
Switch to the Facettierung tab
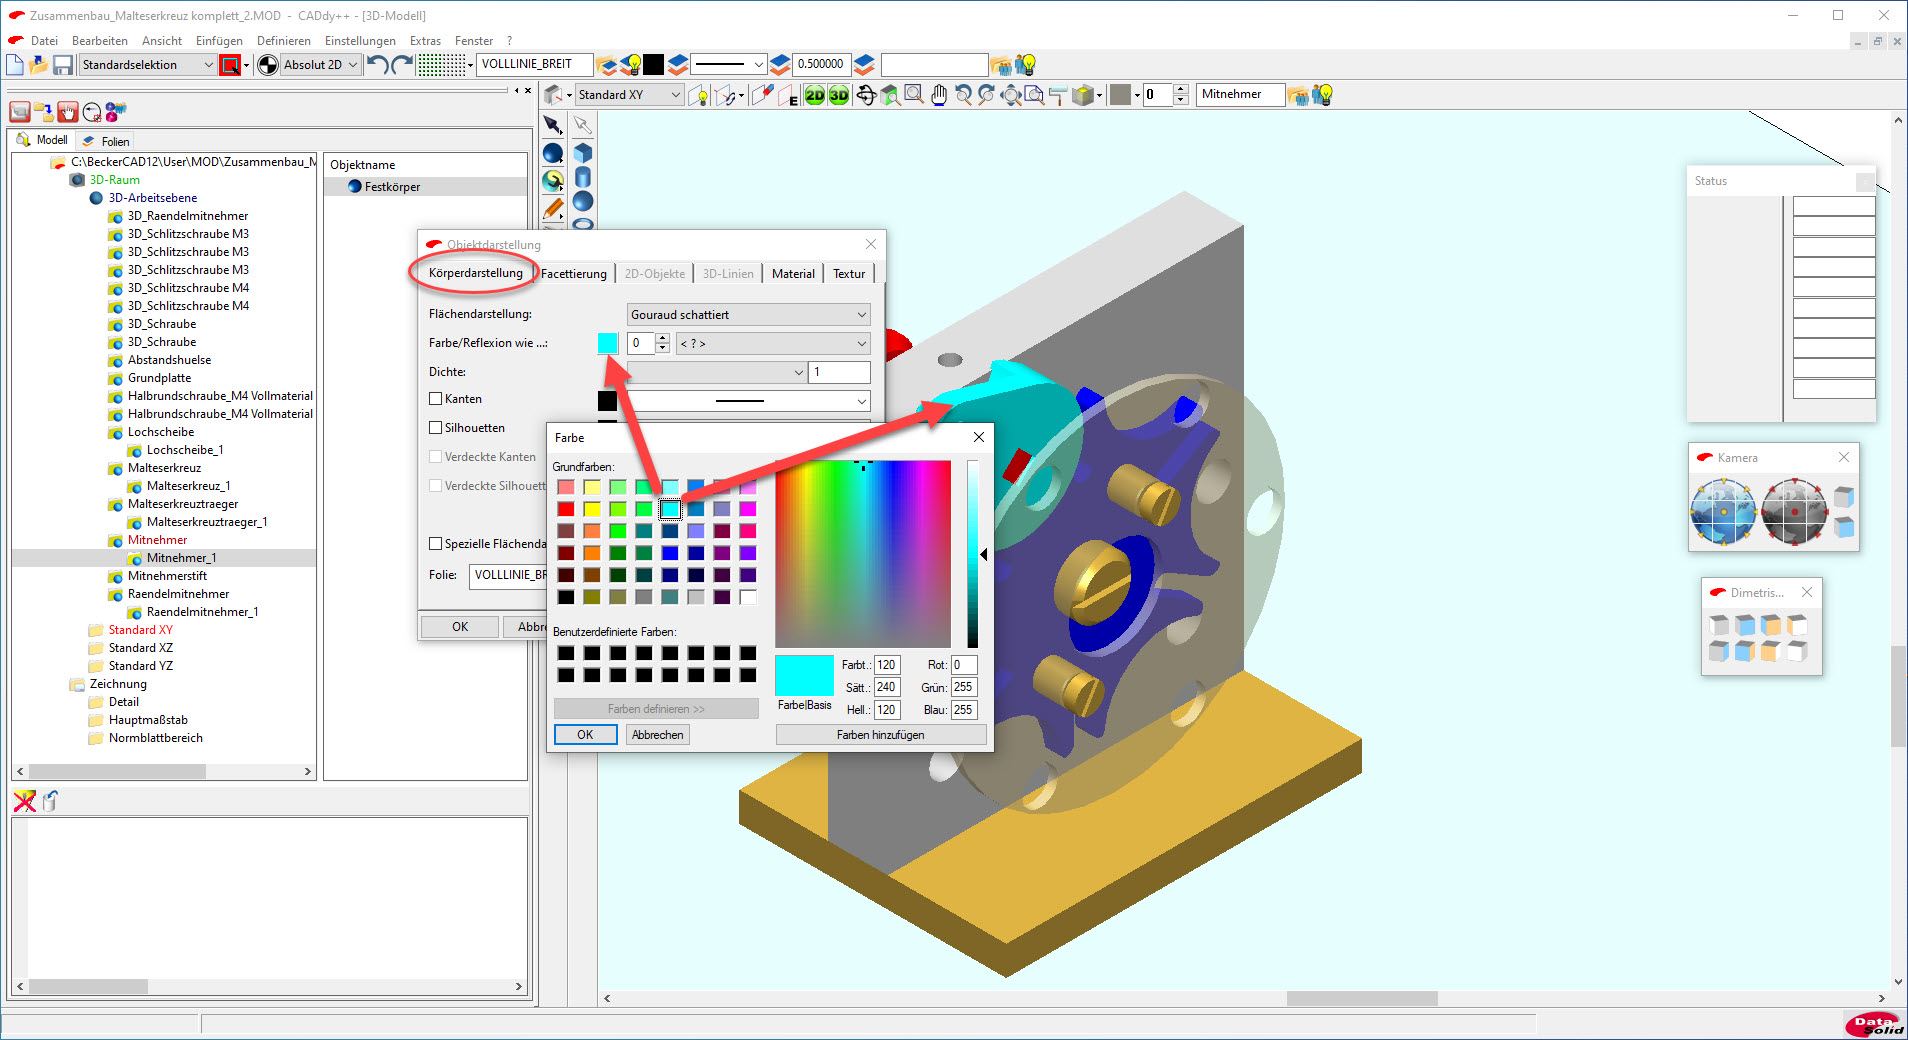click(574, 274)
